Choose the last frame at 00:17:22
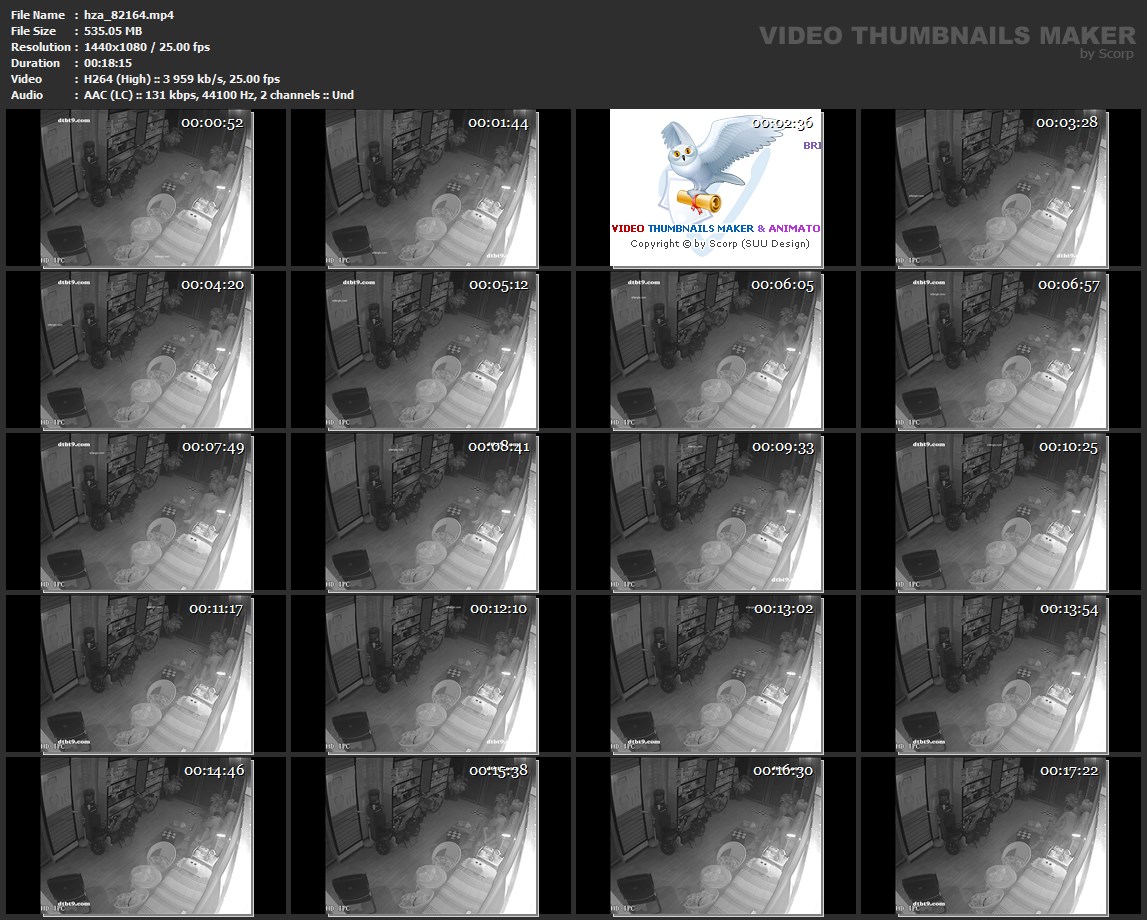Viewport: 1147px width, 920px height. click(x=1001, y=836)
